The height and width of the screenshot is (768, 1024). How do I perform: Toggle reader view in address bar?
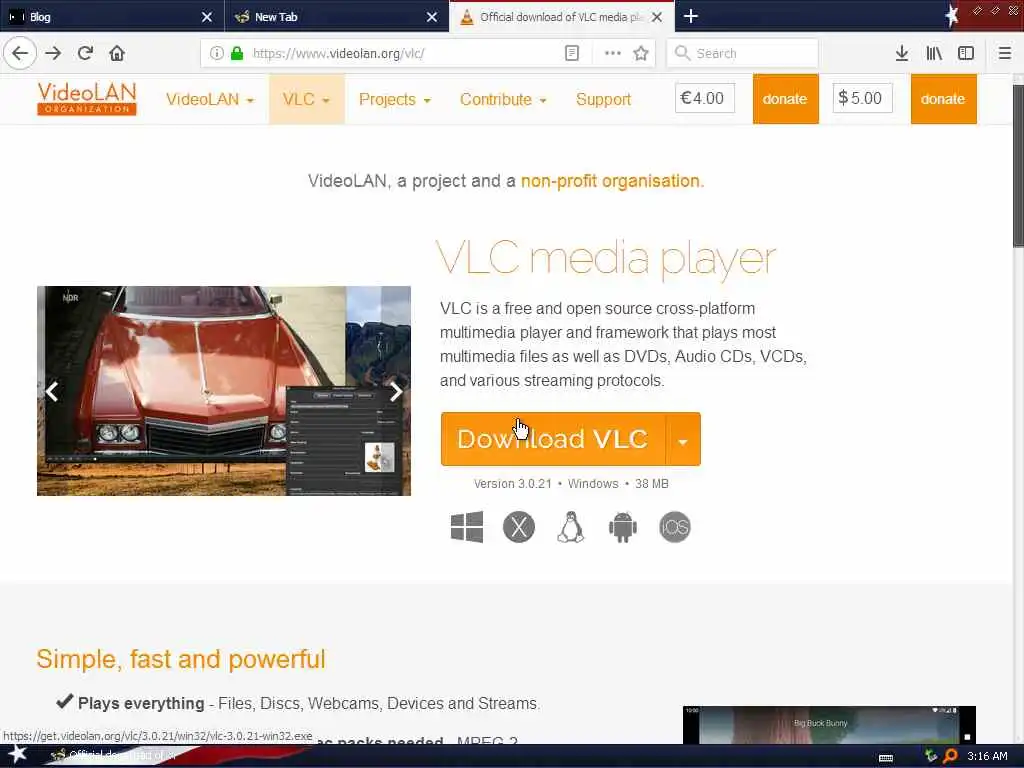(571, 53)
